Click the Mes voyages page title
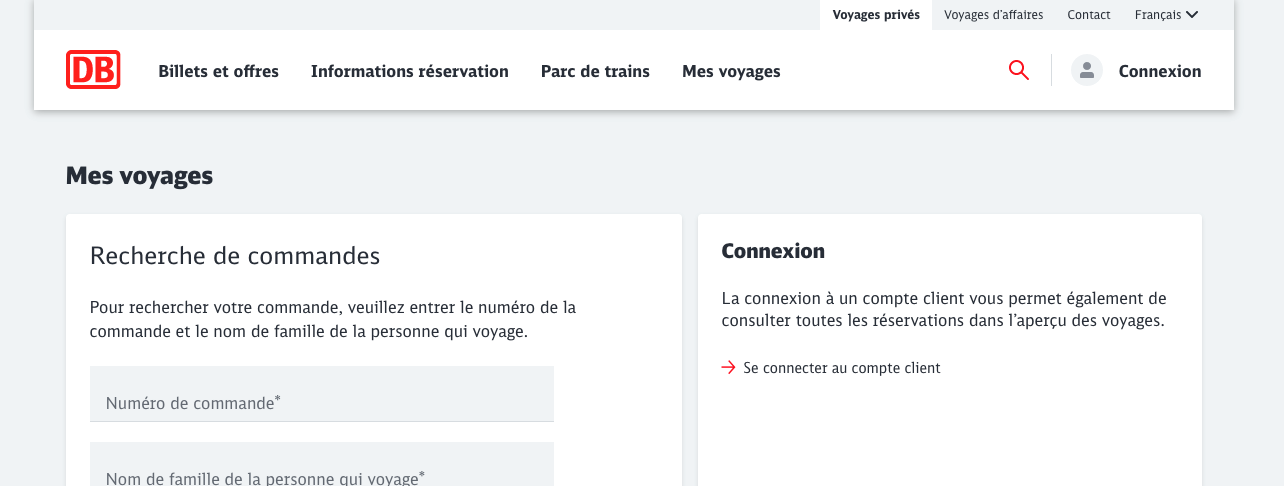This screenshot has width=1284, height=486. coord(139,176)
